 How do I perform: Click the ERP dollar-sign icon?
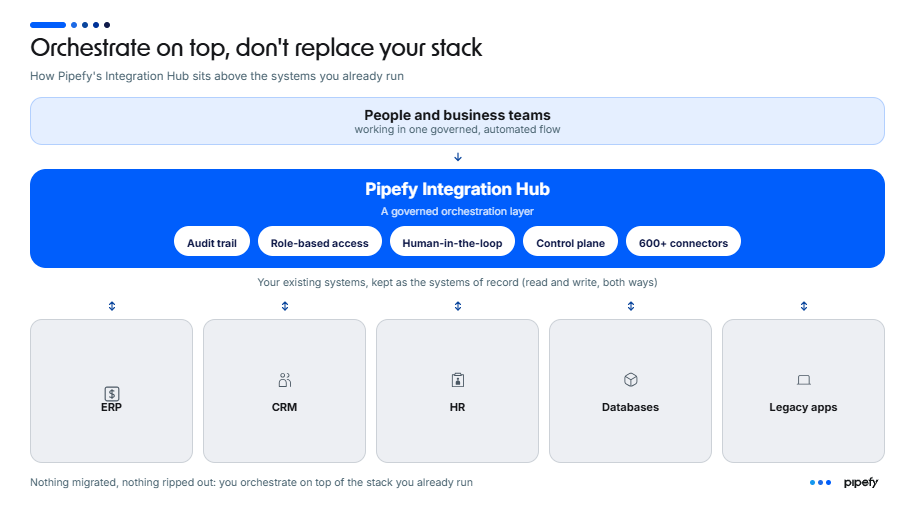(x=111, y=394)
